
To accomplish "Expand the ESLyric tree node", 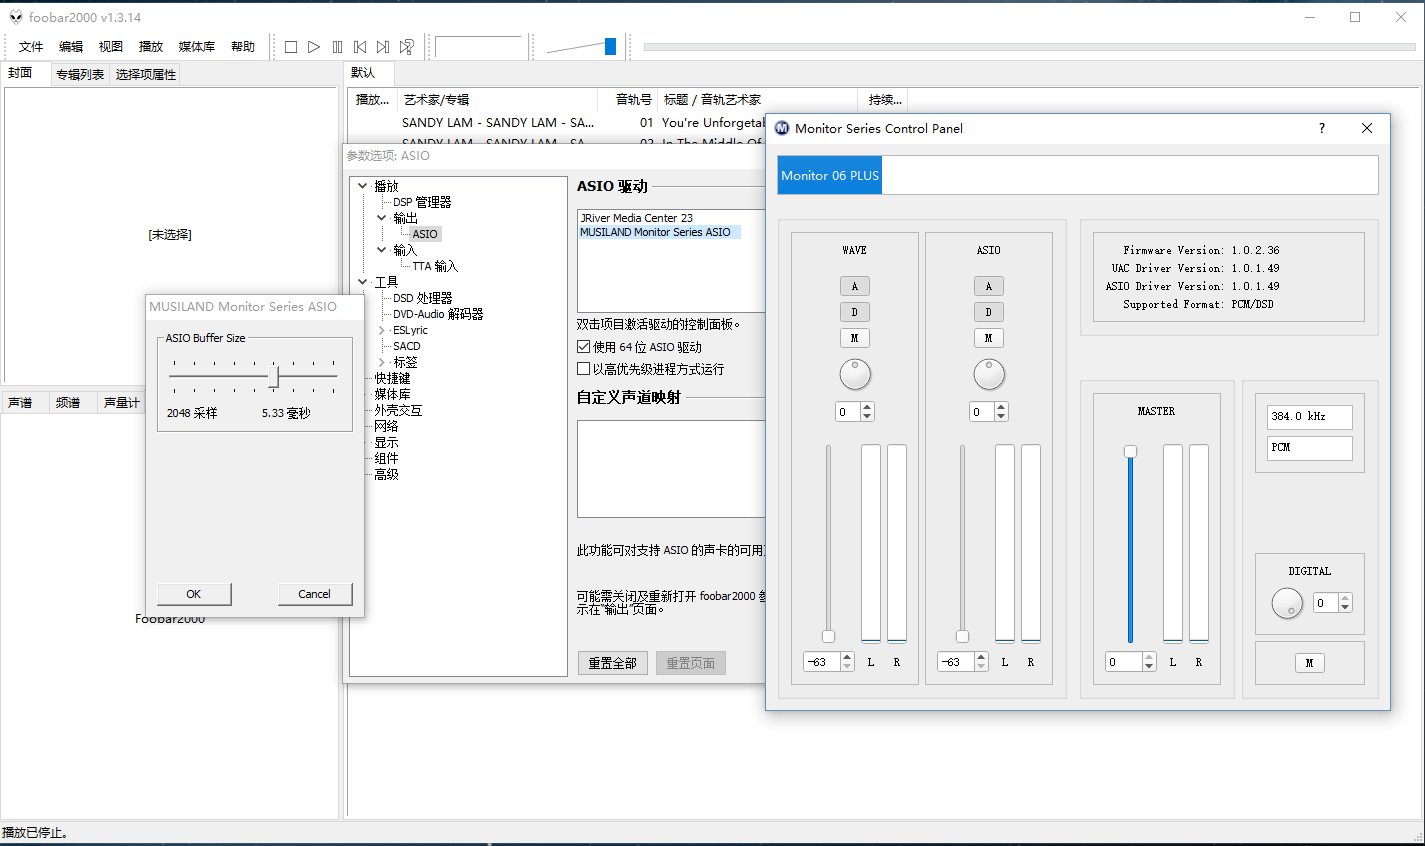I will point(382,330).
